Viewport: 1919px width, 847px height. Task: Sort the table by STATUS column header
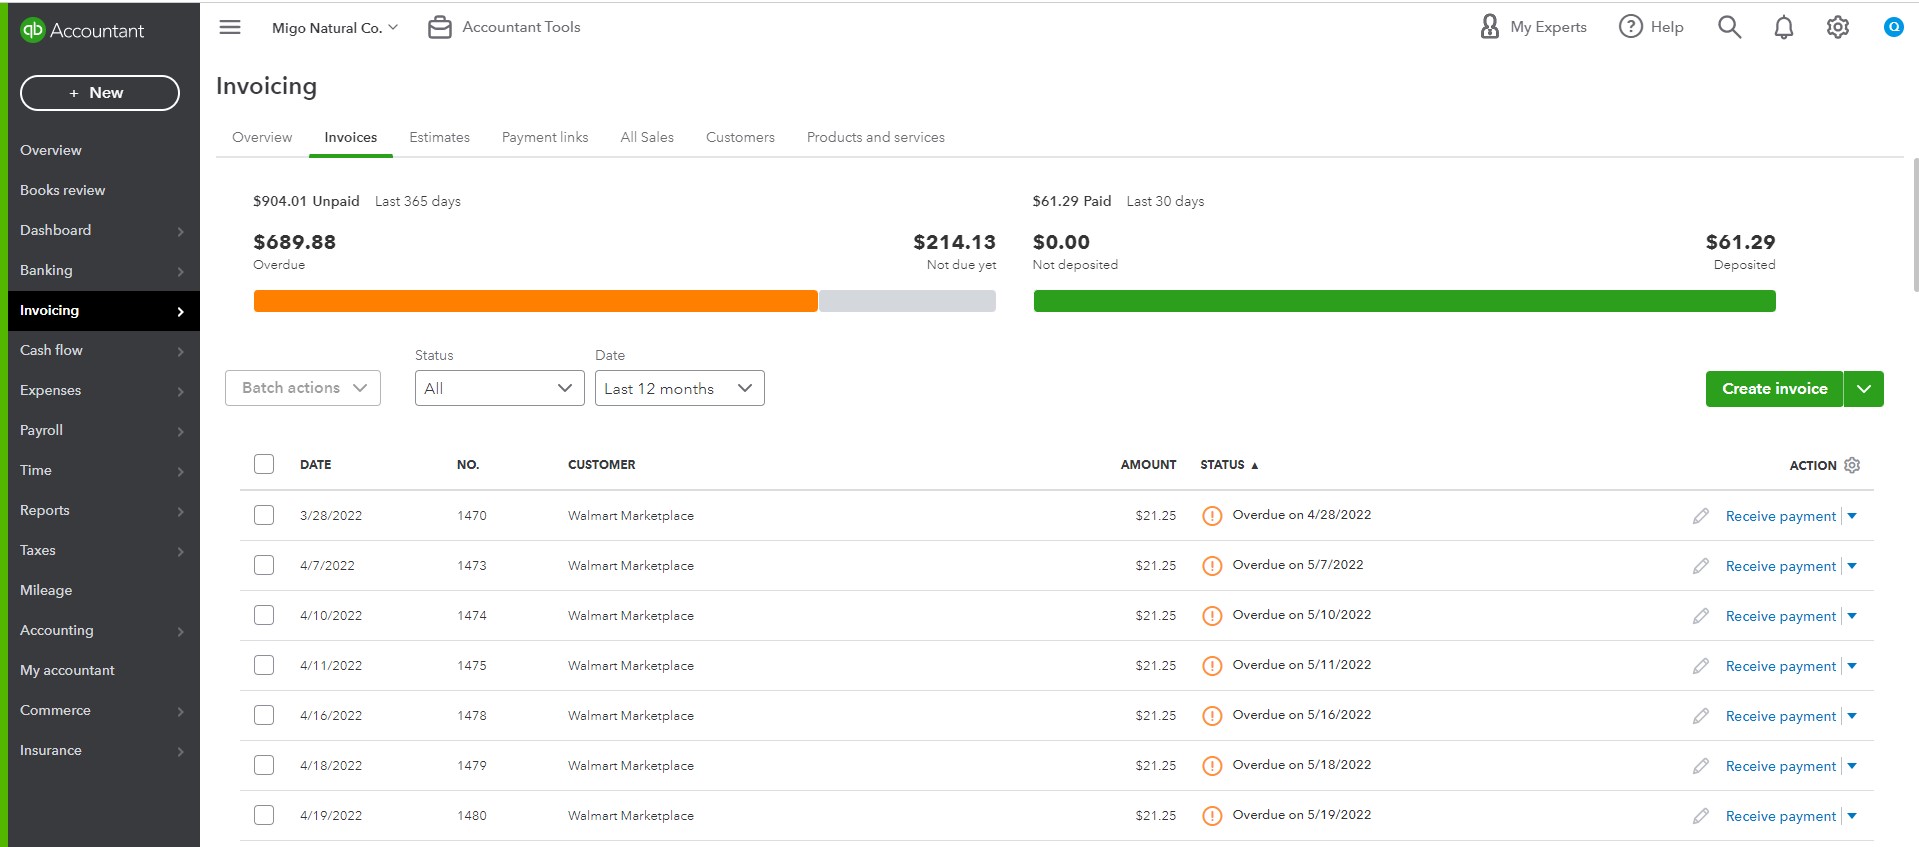[x=1229, y=465]
